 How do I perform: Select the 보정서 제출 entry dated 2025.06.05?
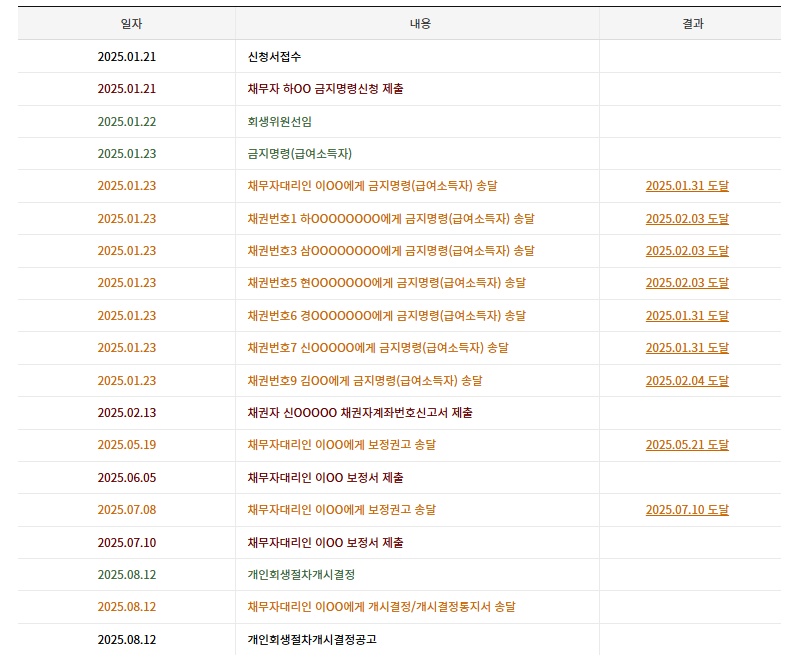coord(325,477)
